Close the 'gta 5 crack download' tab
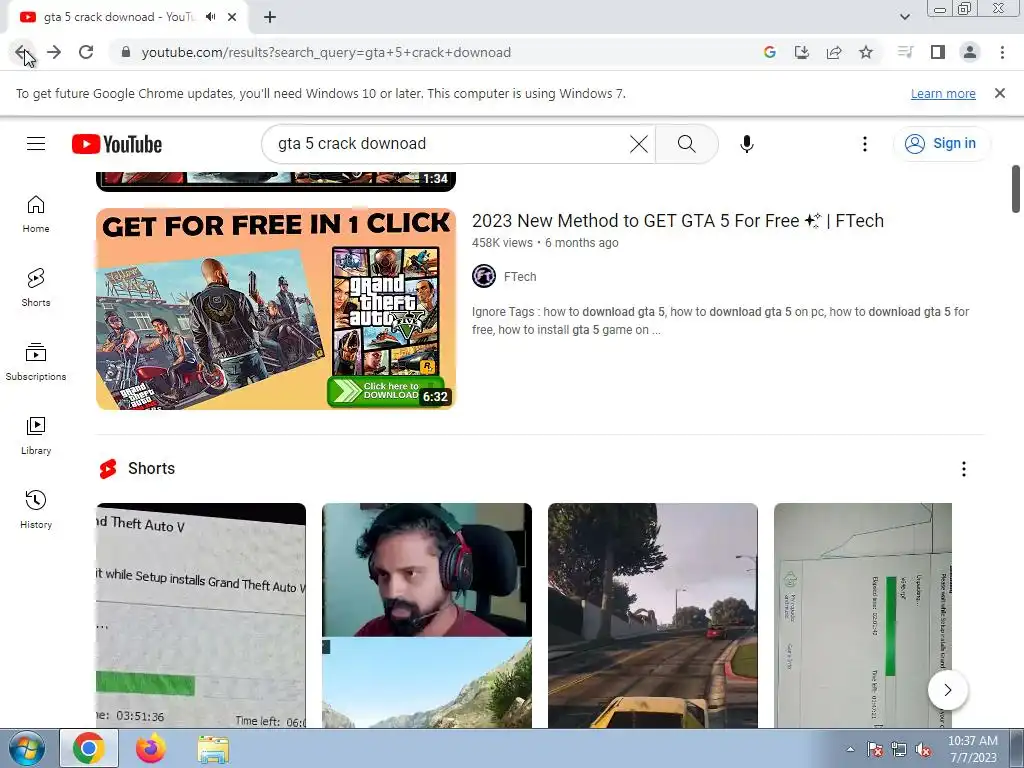 [x=232, y=17]
